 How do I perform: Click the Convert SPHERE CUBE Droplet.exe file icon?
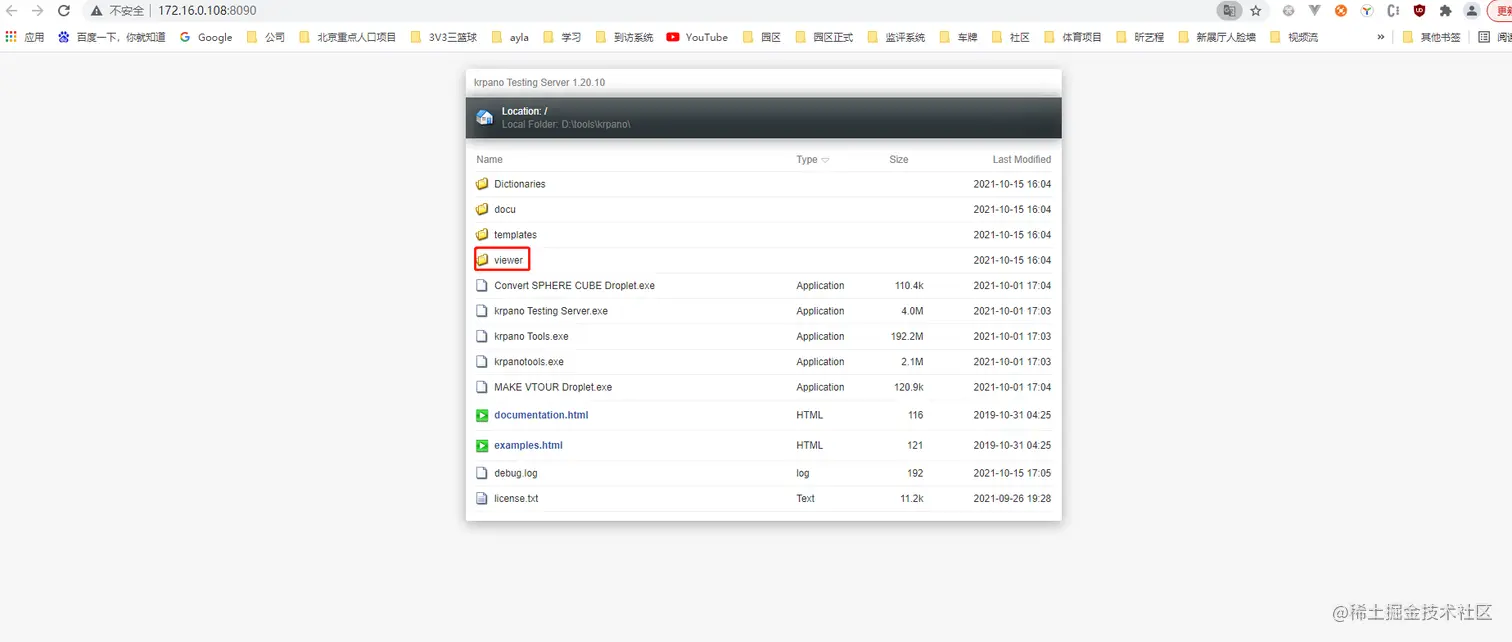tap(482, 286)
